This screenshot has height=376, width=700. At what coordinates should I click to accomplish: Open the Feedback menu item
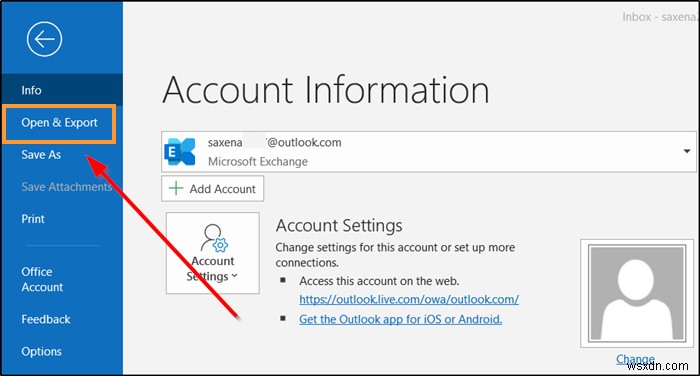(46, 319)
